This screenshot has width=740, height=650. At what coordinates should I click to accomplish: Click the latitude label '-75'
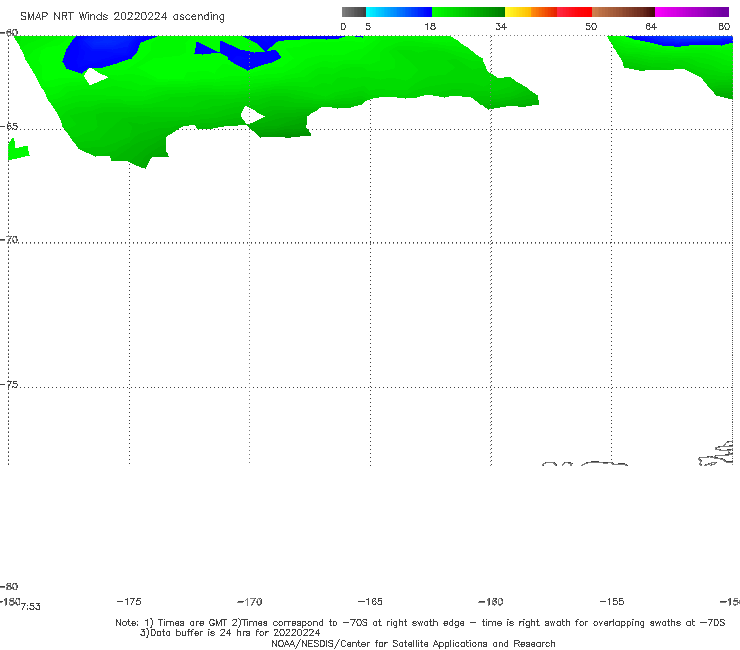point(9,385)
